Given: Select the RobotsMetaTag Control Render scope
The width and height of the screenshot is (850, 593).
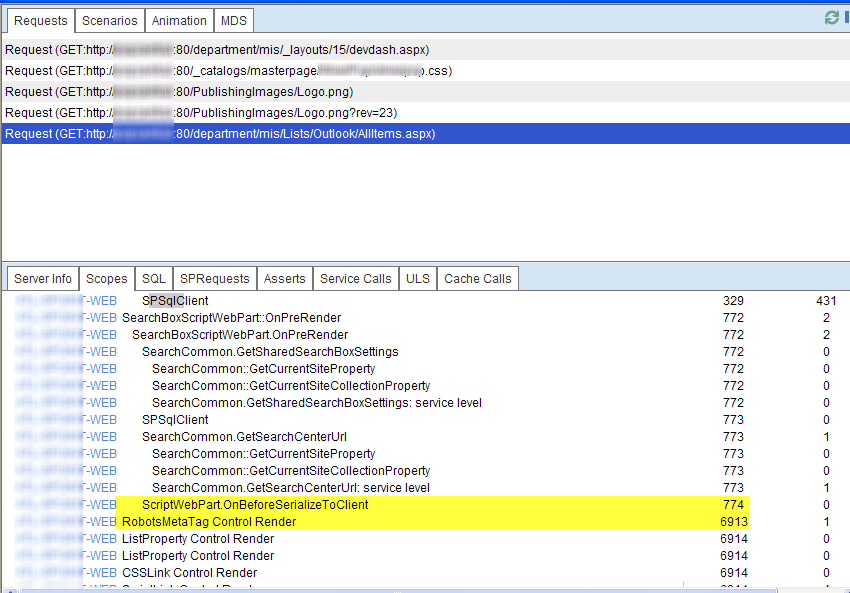Looking at the screenshot, I should pyautogui.click(x=209, y=522).
